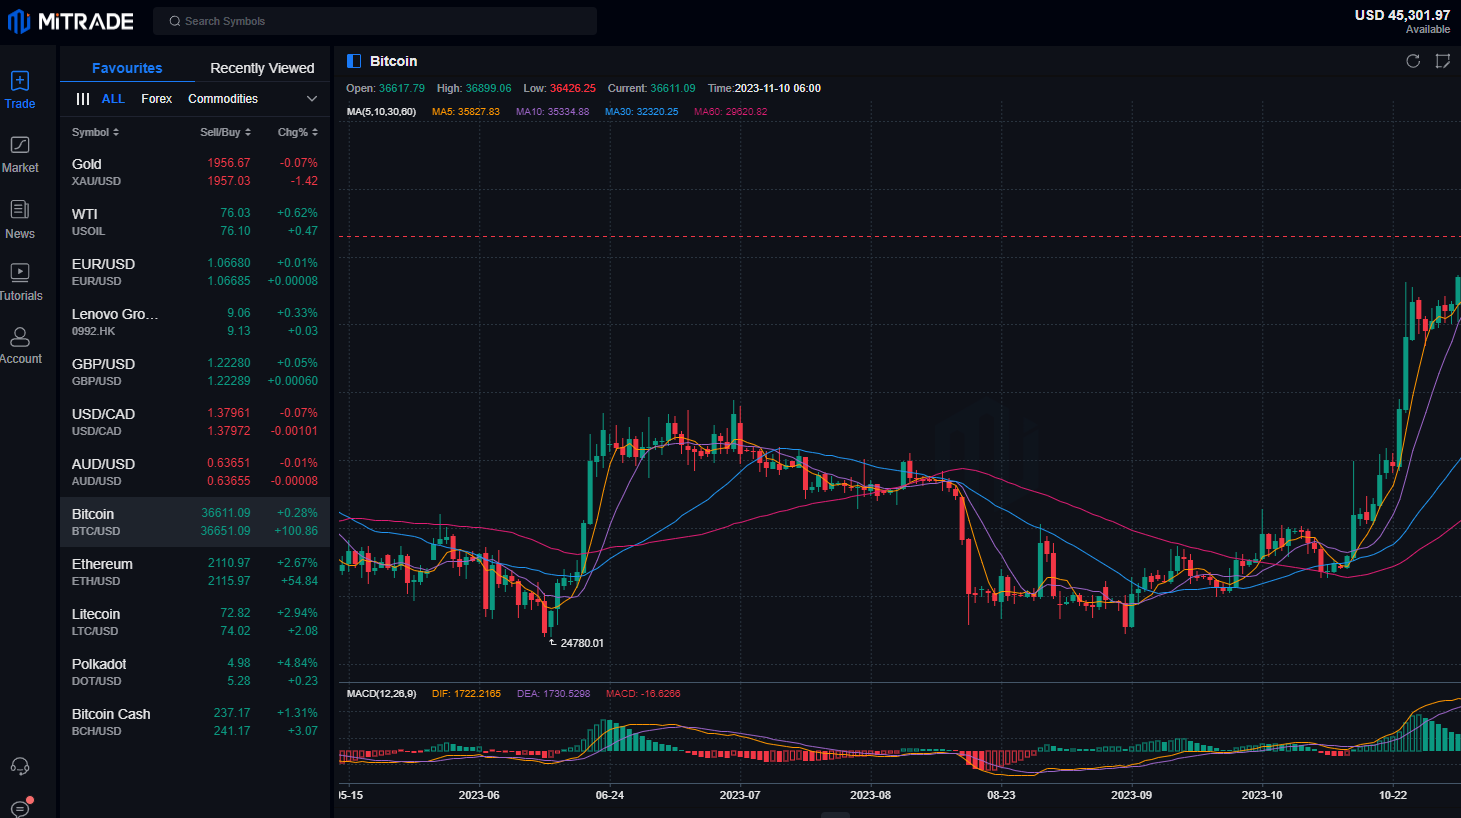Select the Forex category filter

pyautogui.click(x=156, y=99)
